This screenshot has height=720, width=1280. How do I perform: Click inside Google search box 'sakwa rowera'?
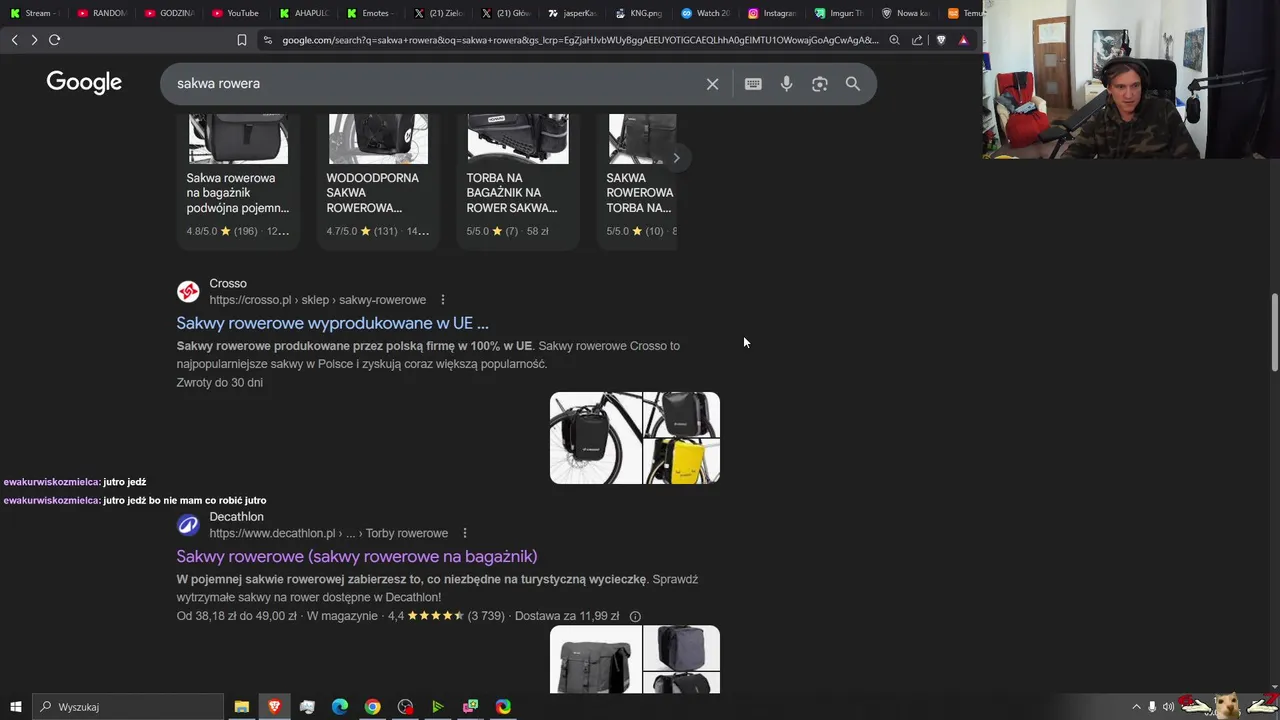(430, 84)
